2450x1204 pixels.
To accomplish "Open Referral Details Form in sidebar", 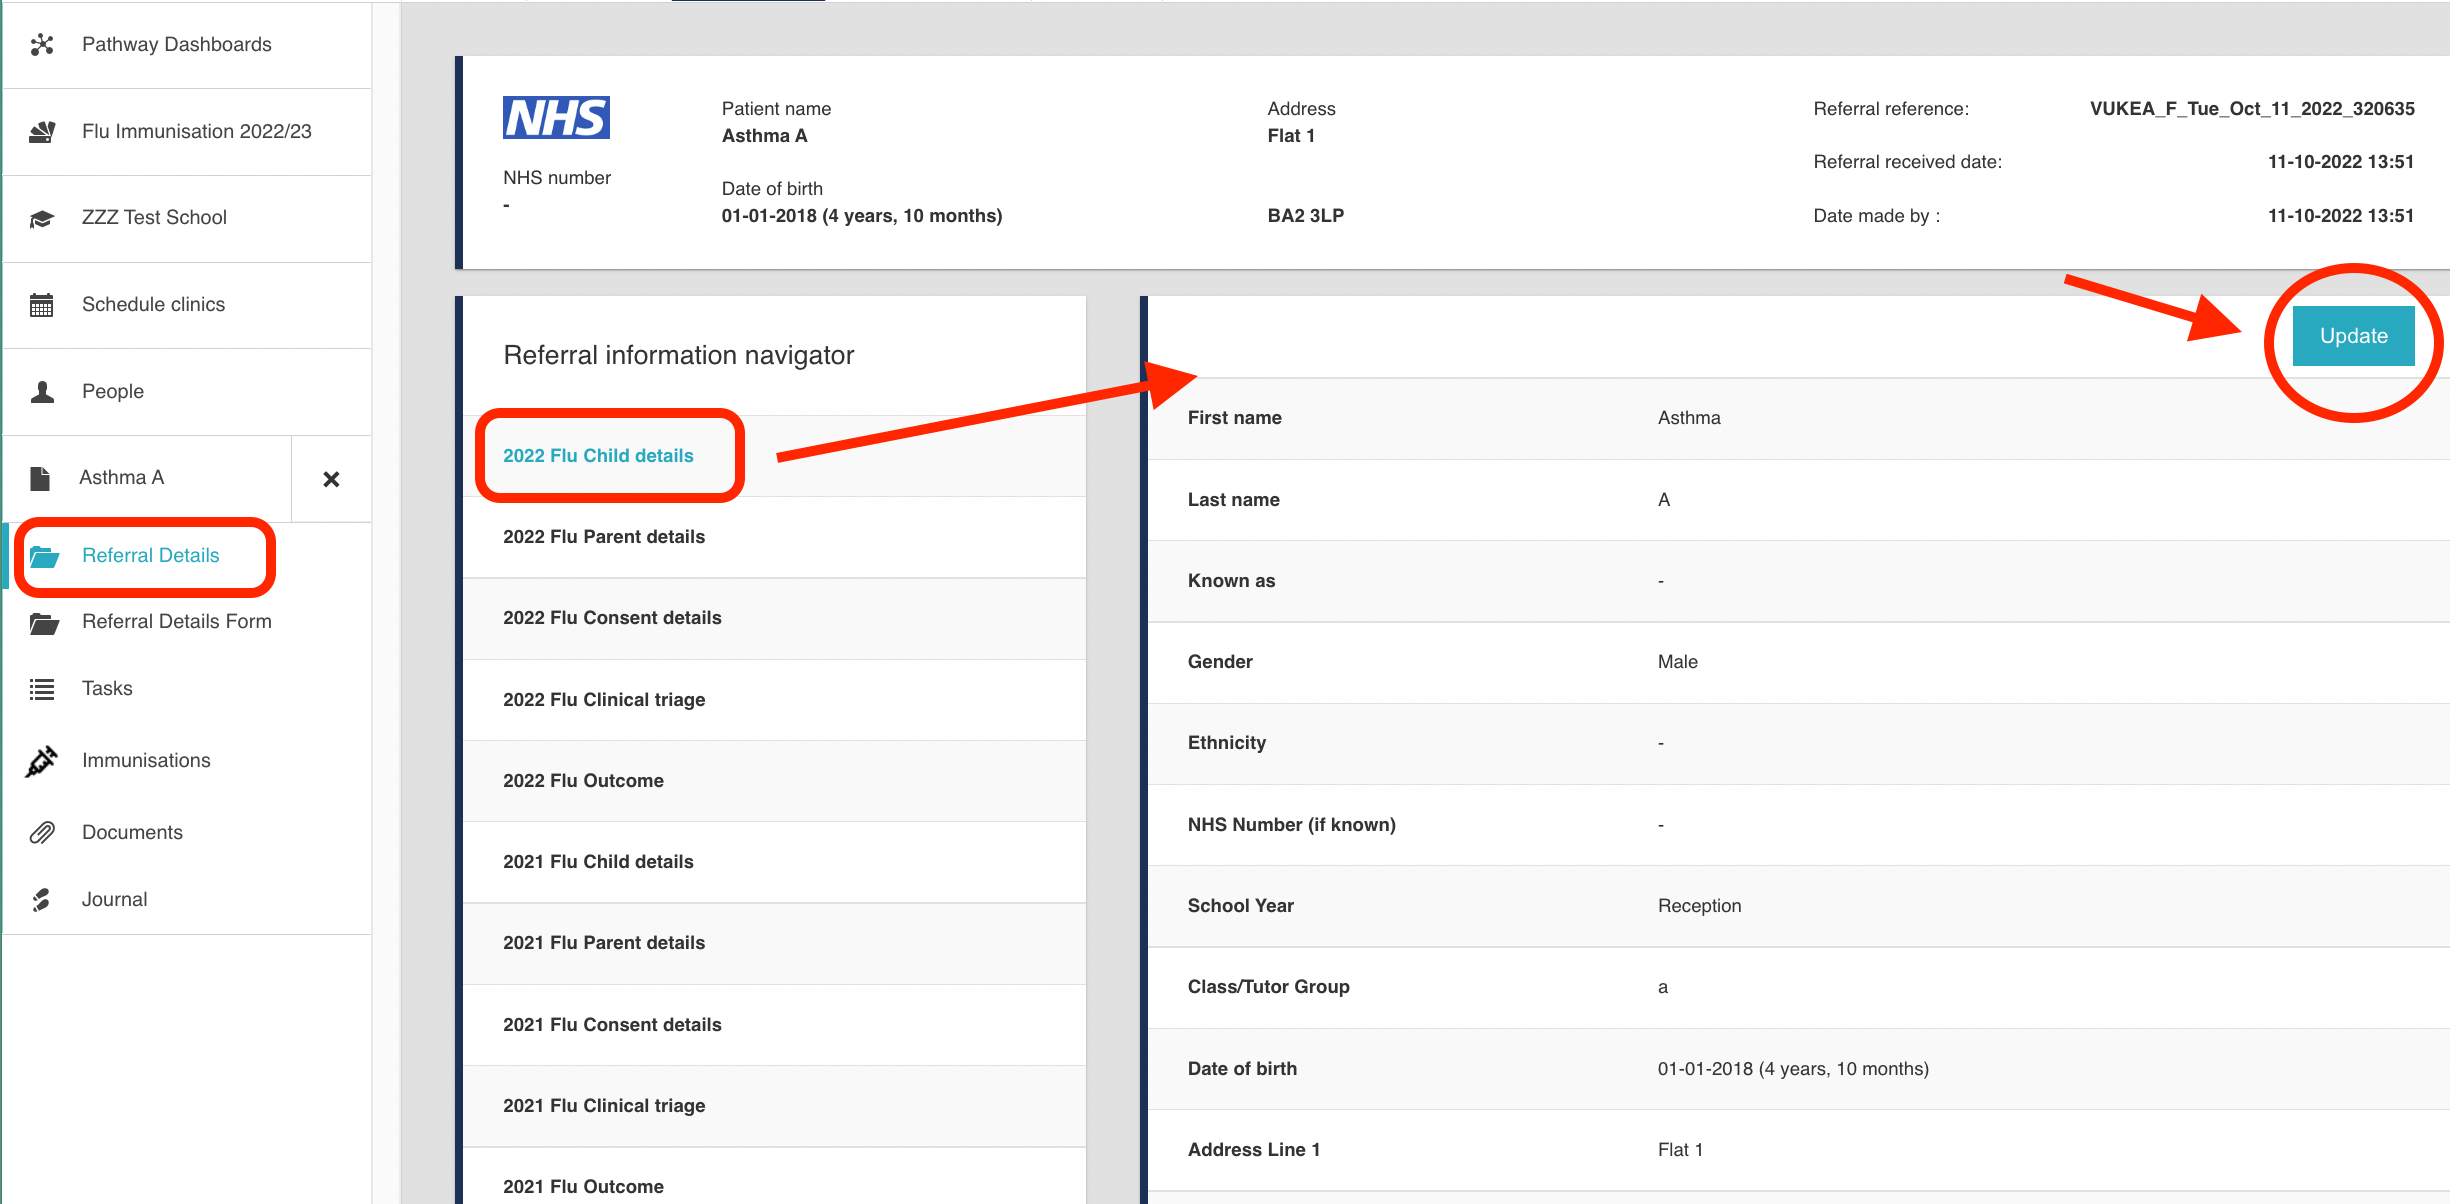I will click(x=177, y=622).
